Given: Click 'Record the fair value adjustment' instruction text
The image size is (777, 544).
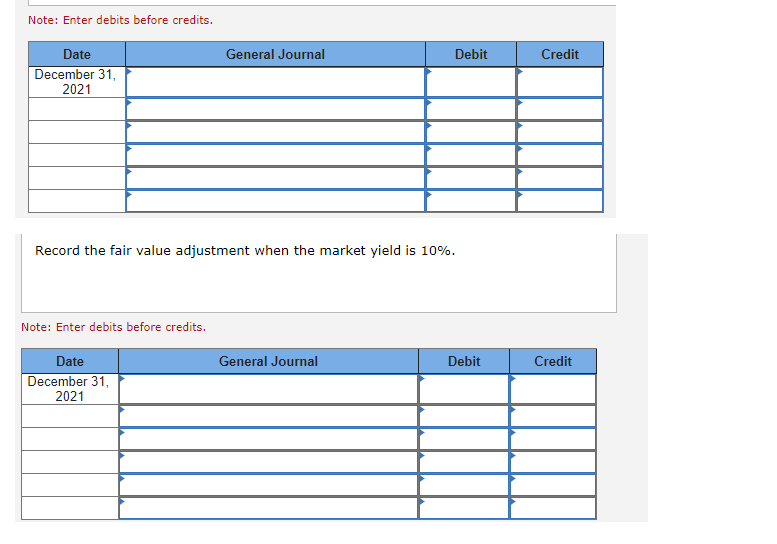Looking at the screenshot, I should pyautogui.click(x=245, y=251).
